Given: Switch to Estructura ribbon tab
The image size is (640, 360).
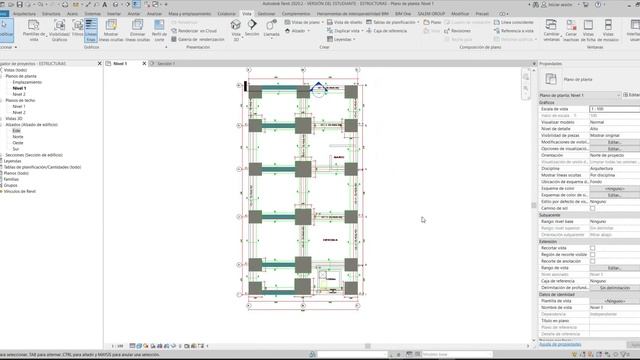Looking at the screenshot, I should [51, 13].
